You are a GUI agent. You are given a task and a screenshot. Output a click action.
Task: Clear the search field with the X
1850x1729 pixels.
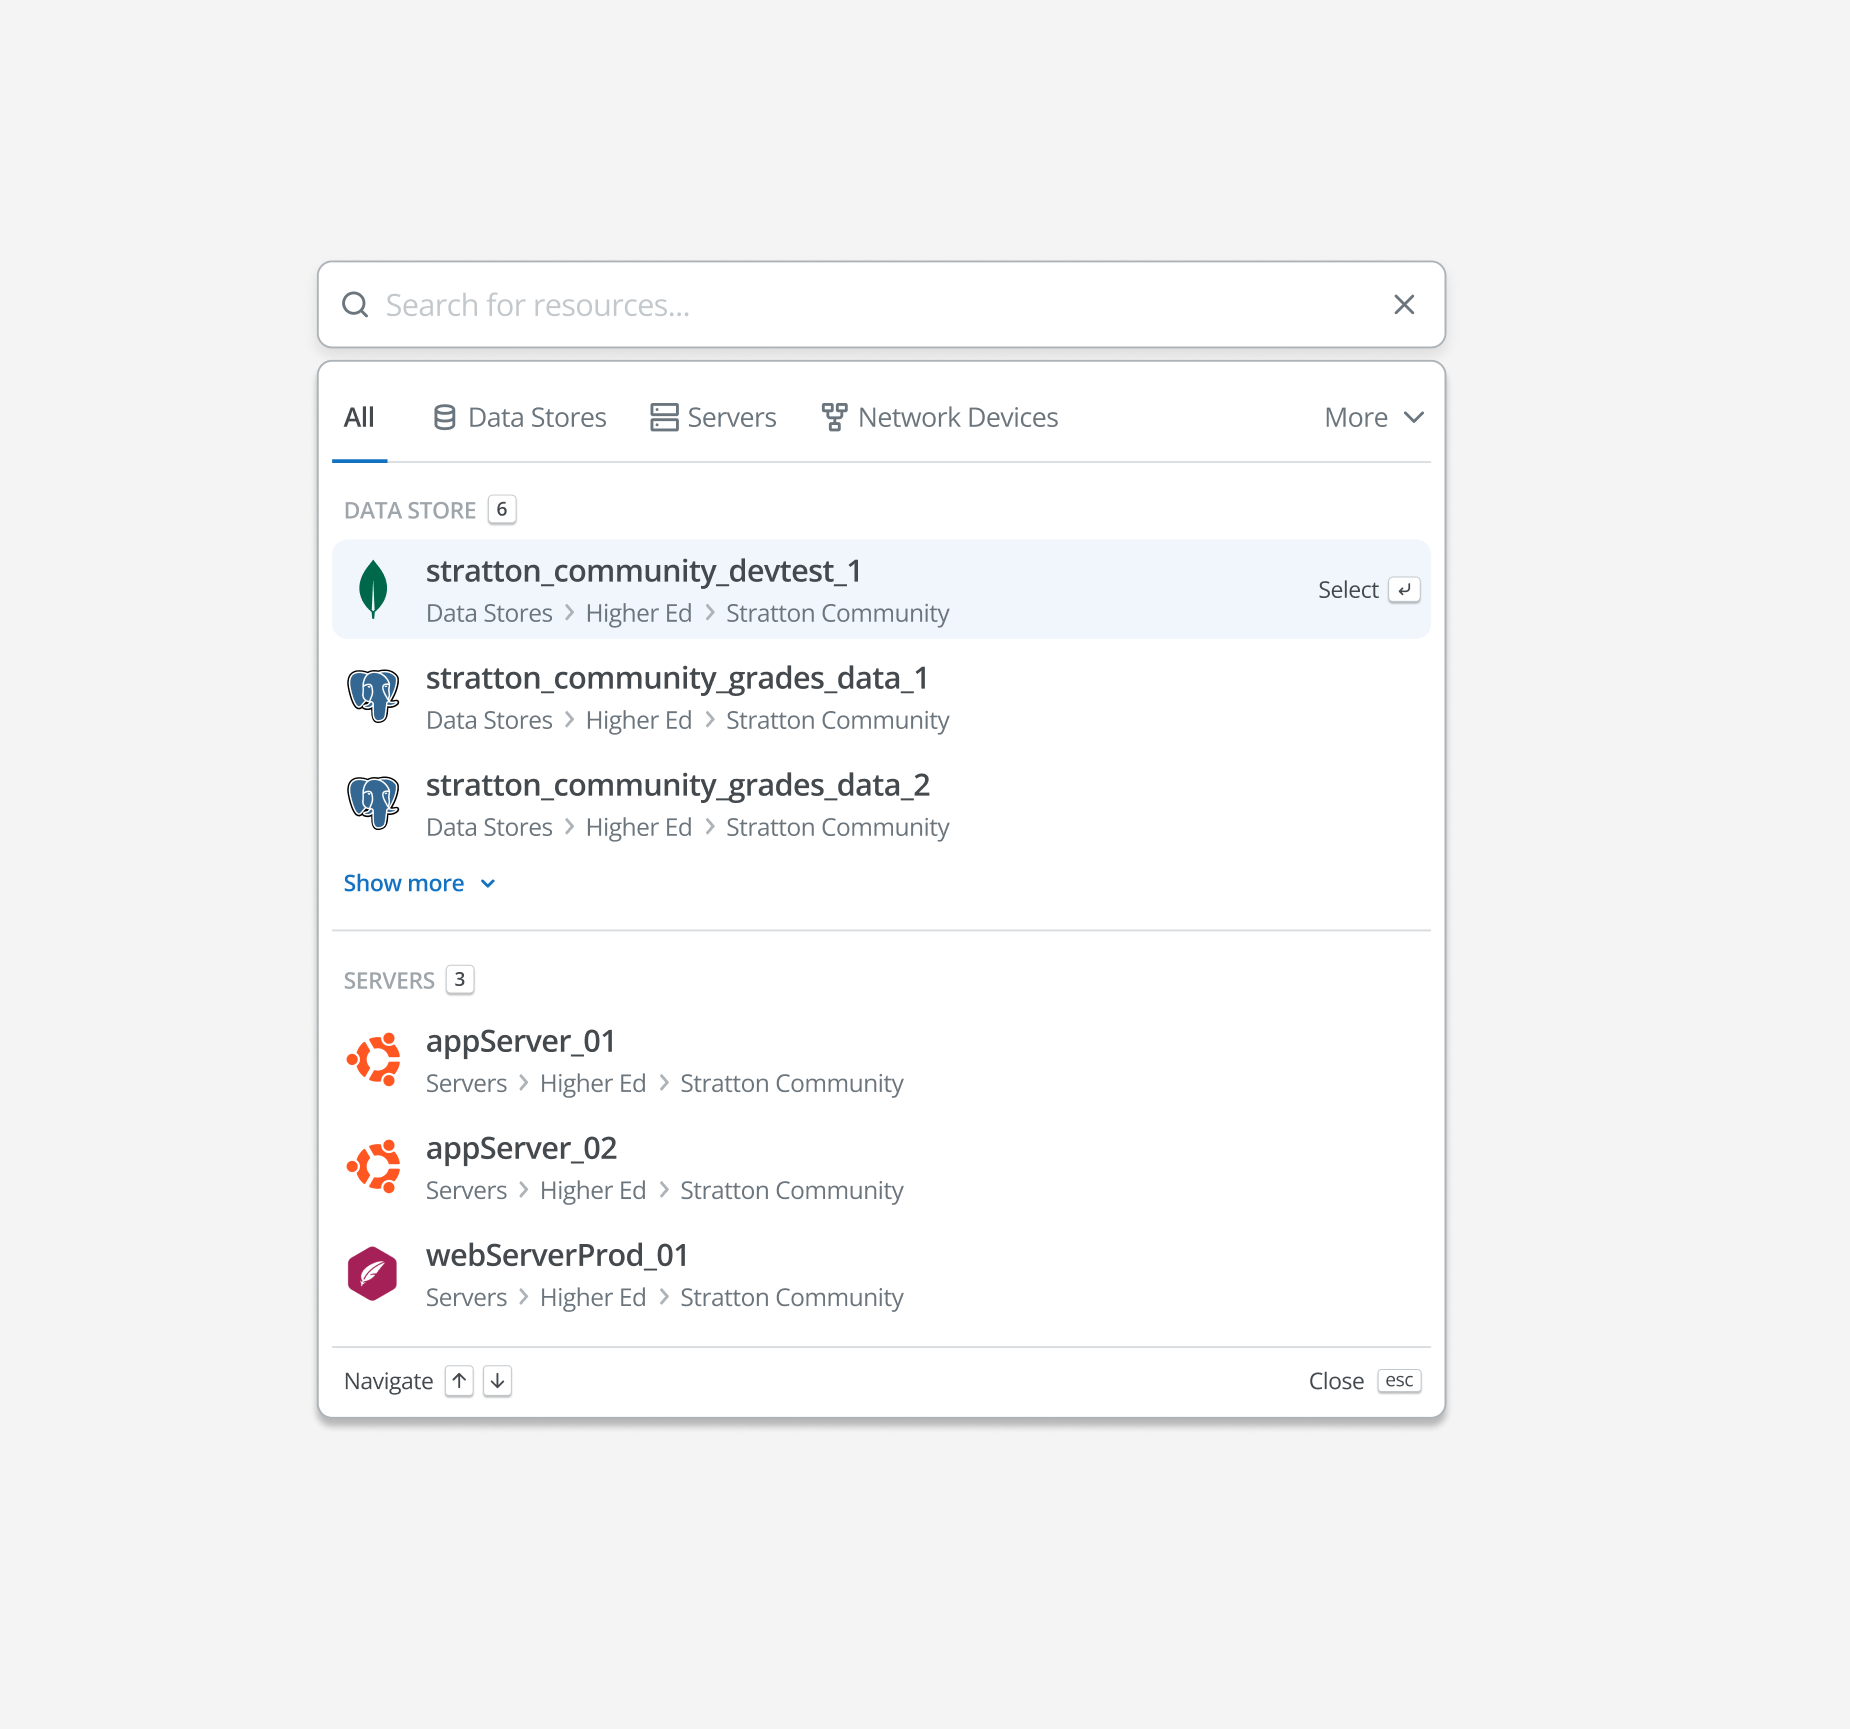(x=1404, y=304)
